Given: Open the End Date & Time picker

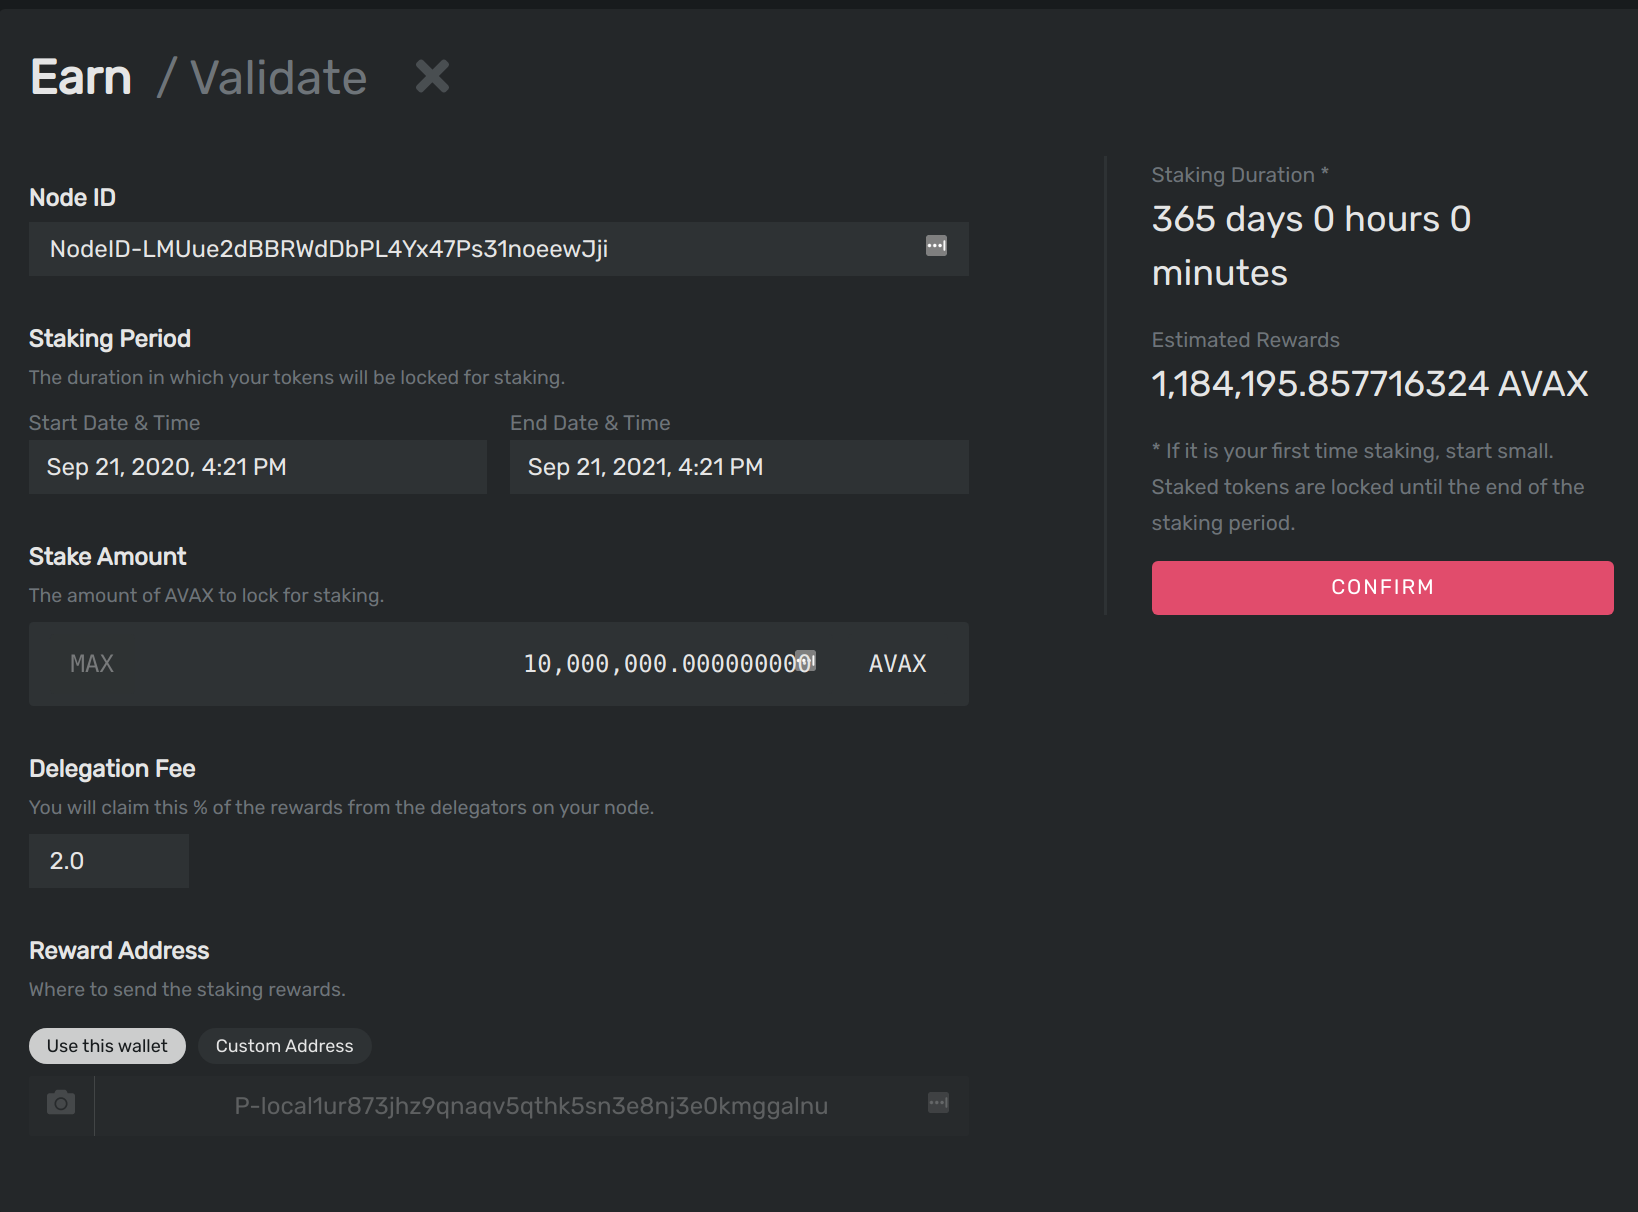Looking at the screenshot, I should 739,467.
